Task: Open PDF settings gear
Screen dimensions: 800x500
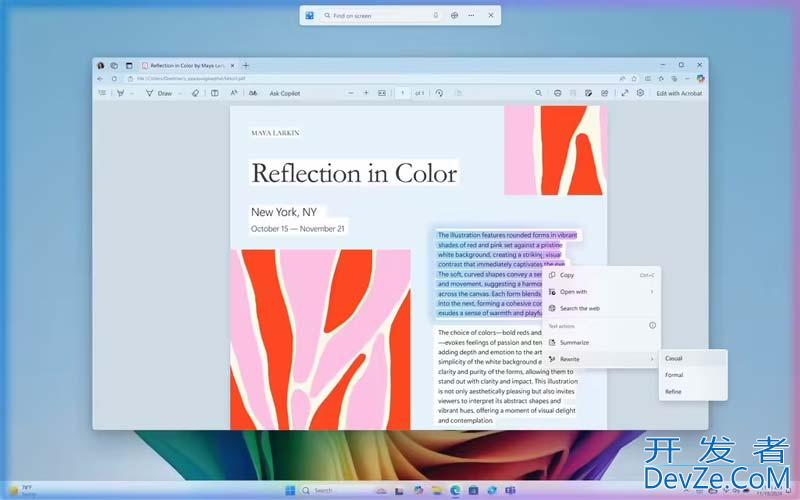Action: click(x=640, y=93)
